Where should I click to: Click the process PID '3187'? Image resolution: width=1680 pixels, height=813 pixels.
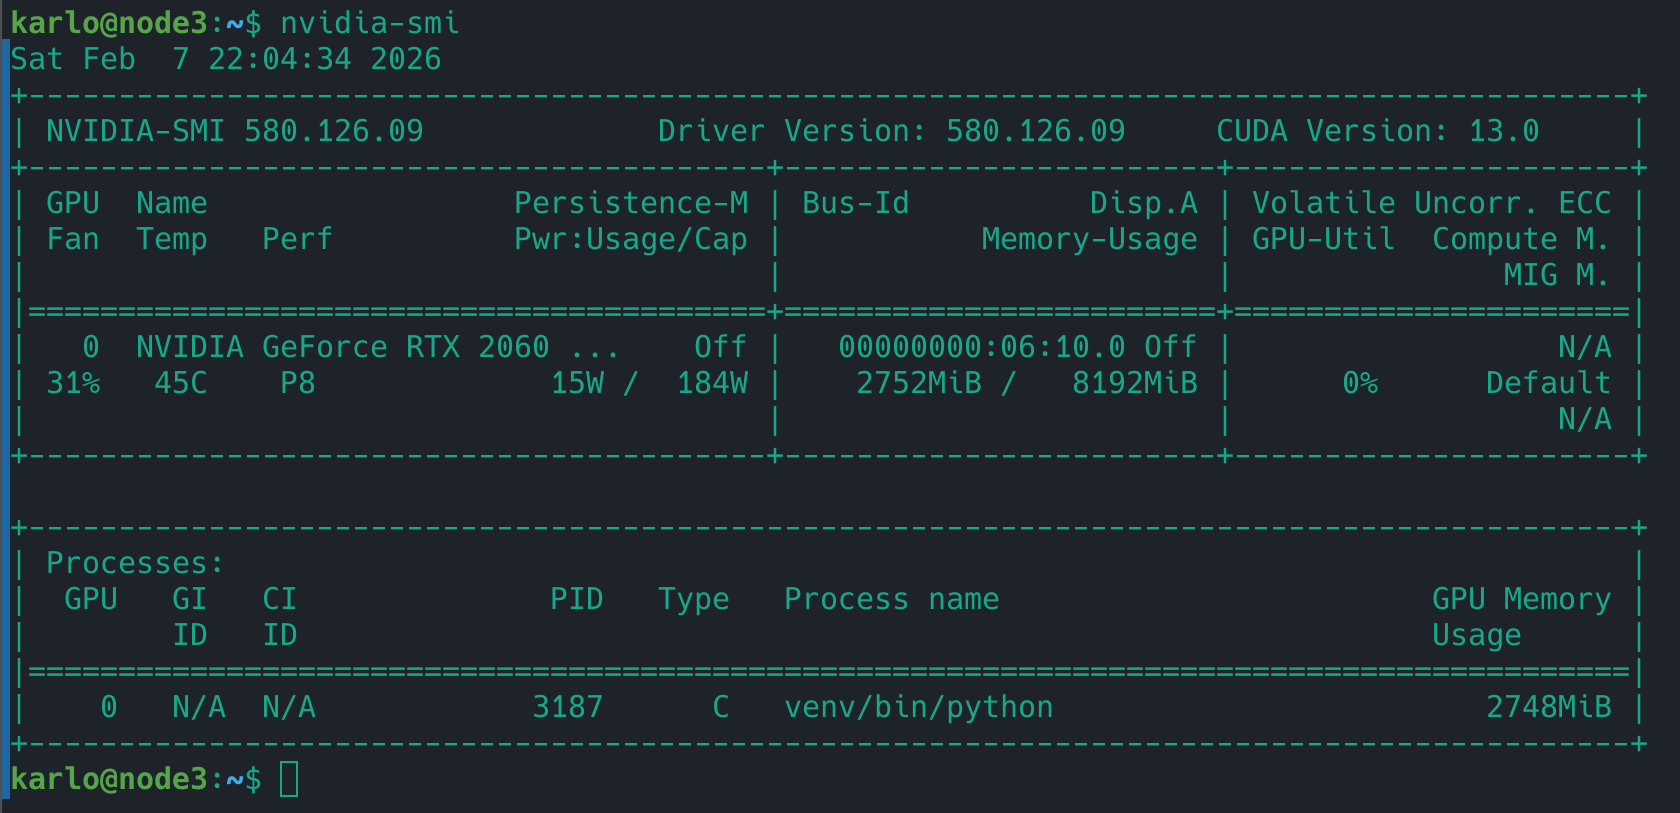pyautogui.click(x=568, y=707)
